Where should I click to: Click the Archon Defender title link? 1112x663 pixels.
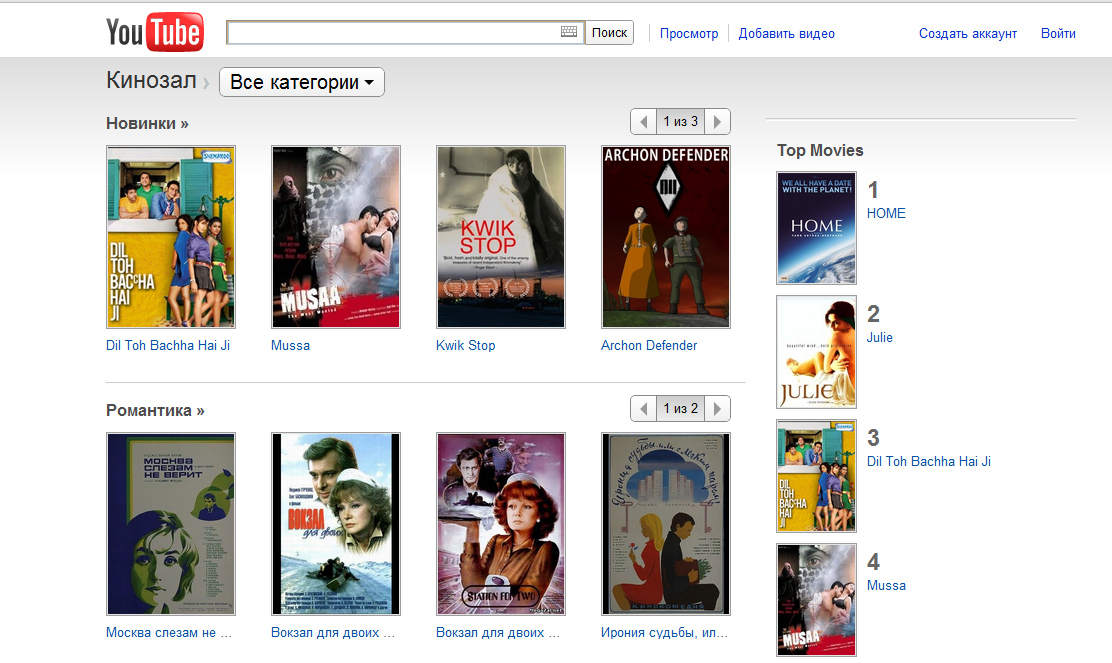tap(649, 345)
